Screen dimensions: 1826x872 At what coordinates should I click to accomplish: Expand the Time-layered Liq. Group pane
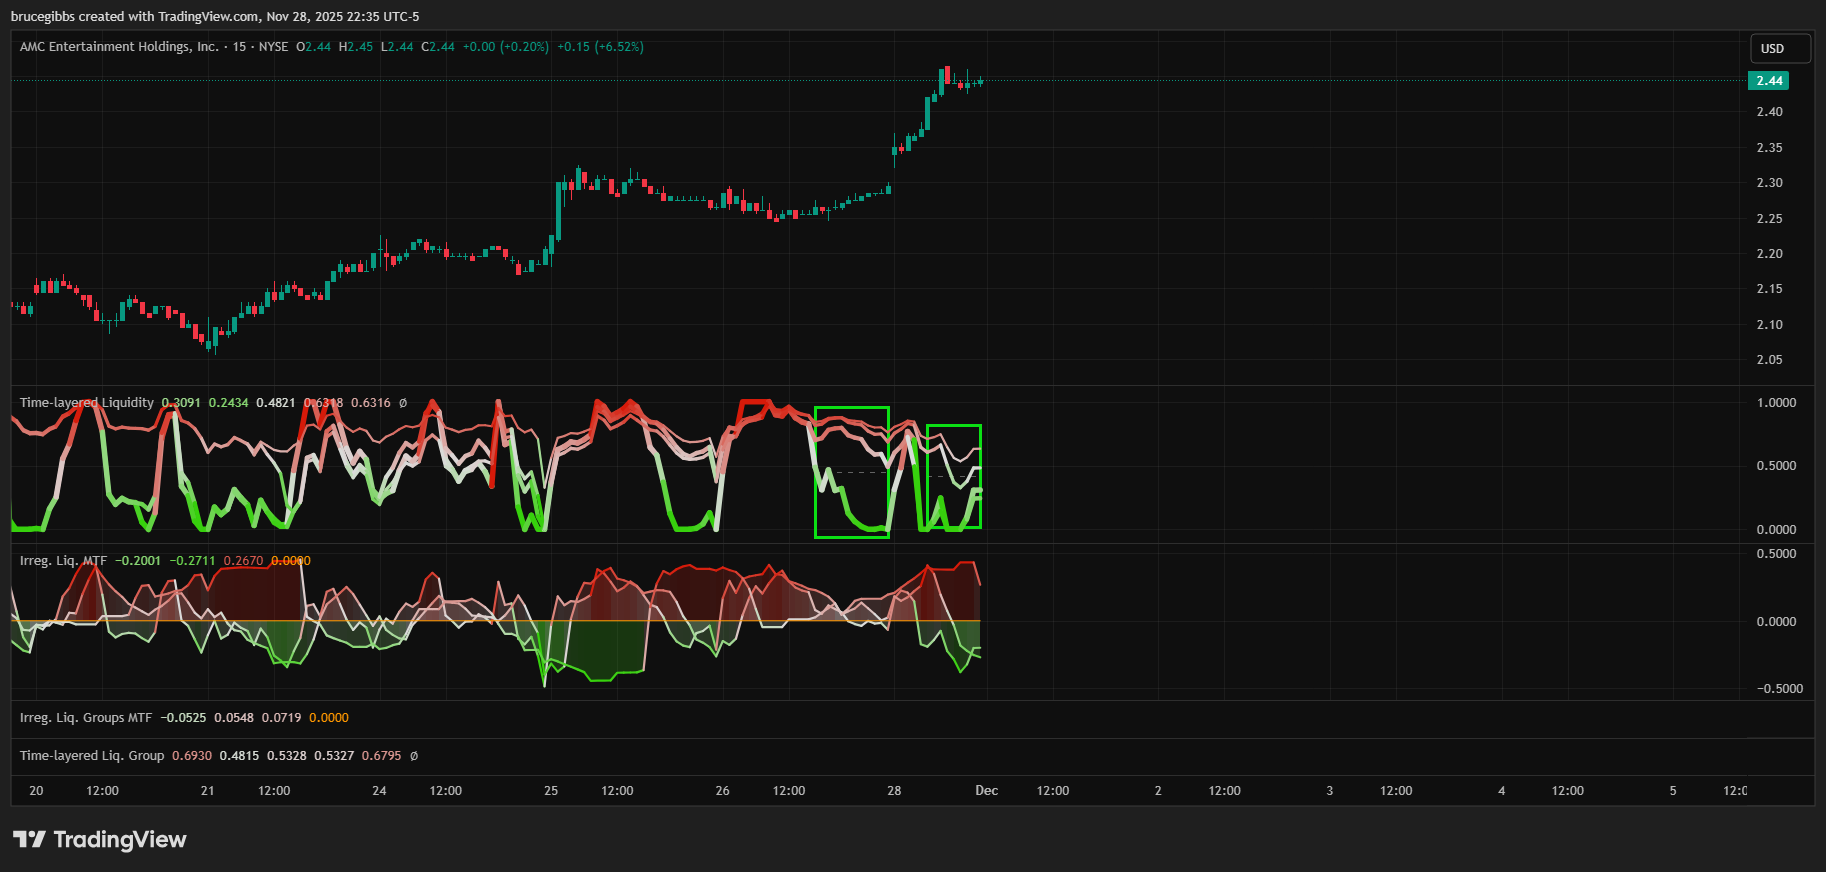tap(92, 756)
